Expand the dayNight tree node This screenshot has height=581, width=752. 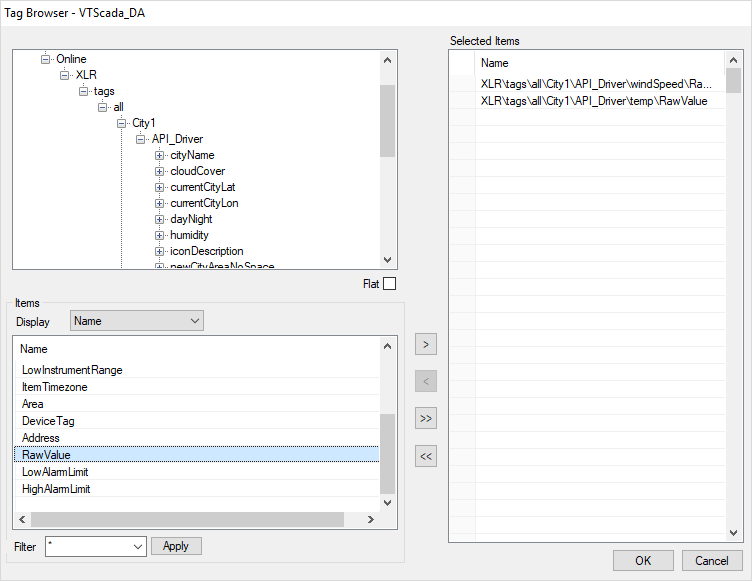[159, 219]
